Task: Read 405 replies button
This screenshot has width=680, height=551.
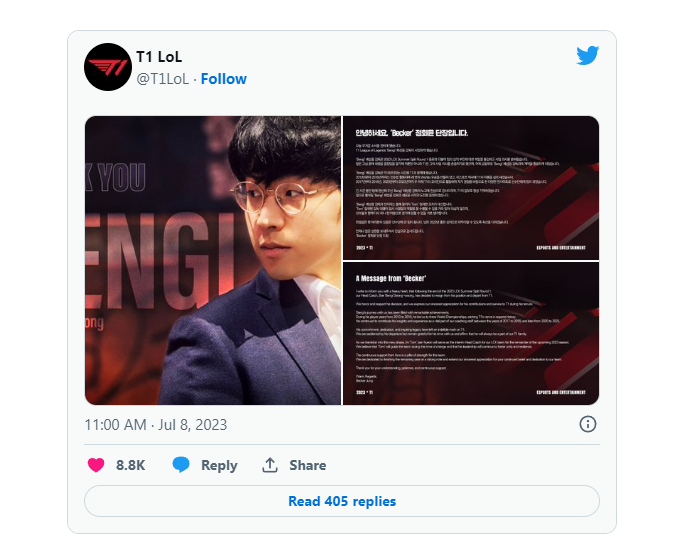Action: 342,501
